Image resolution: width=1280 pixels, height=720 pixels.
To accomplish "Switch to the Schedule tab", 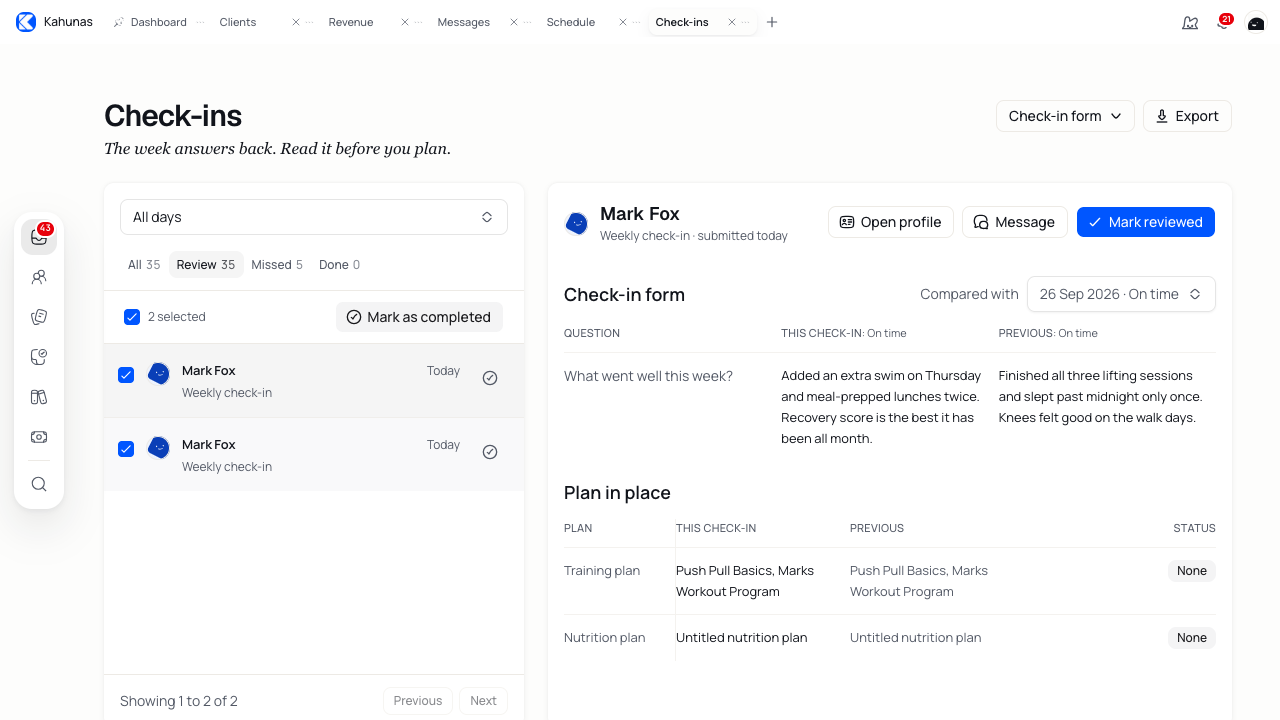I will 571,22.
